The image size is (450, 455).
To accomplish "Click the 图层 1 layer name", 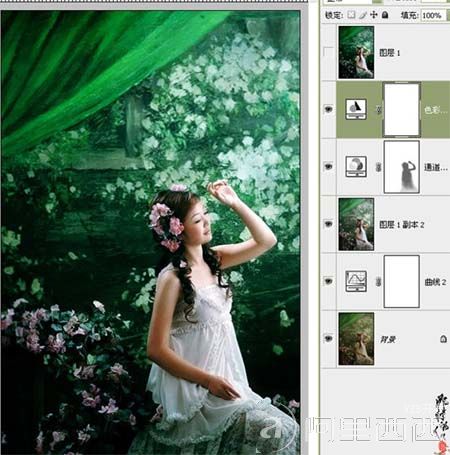I will (x=390, y=53).
